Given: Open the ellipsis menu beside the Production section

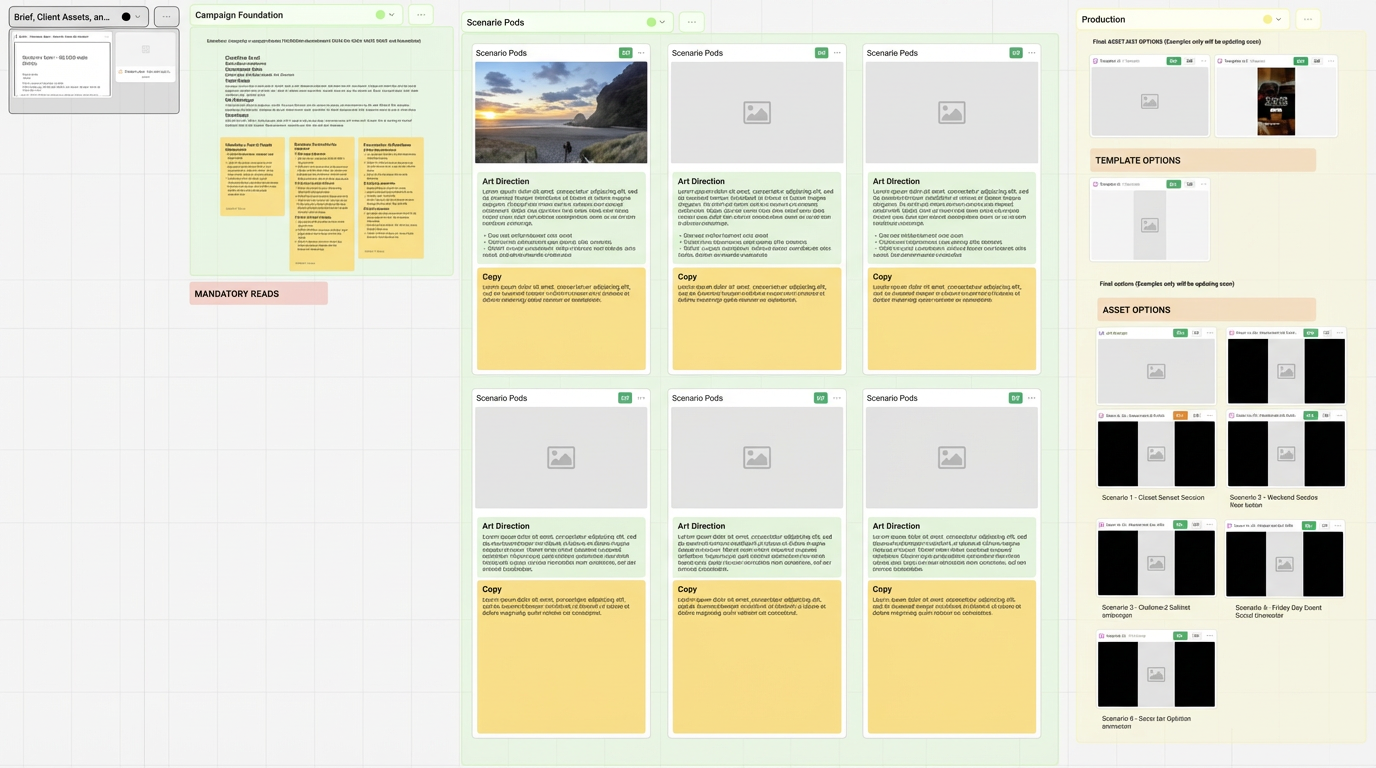Looking at the screenshot, I should click(1307, 19).
